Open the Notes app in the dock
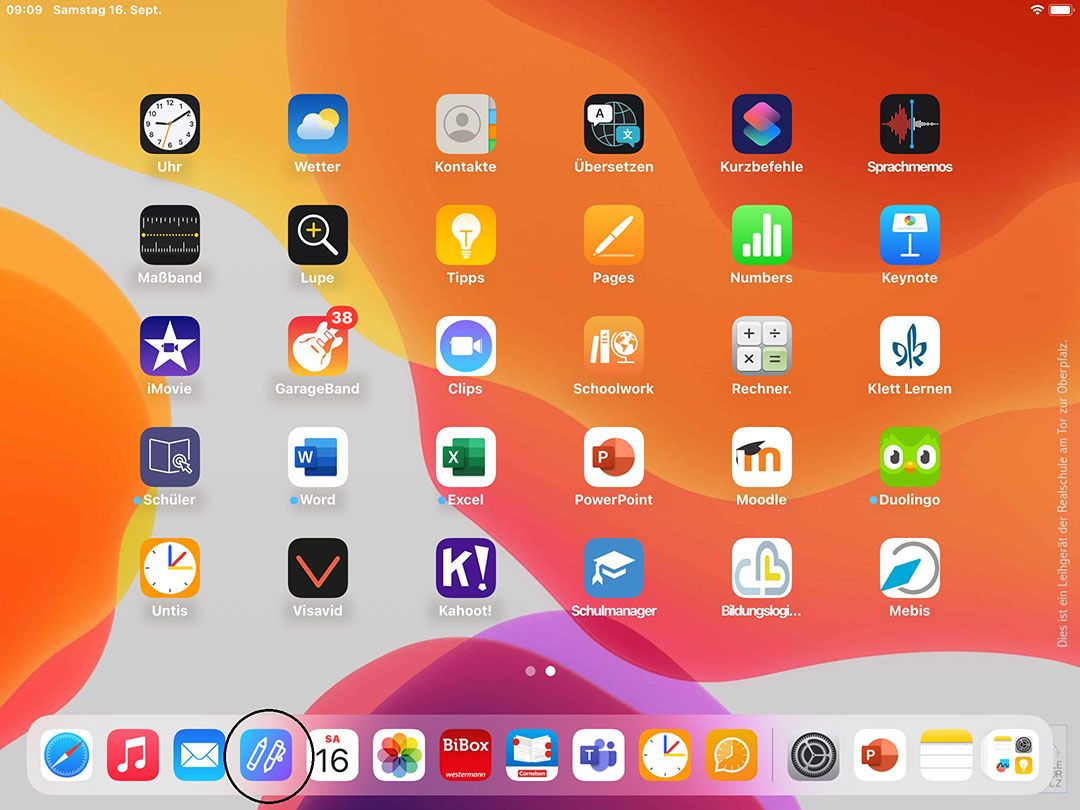 click(946, 755)
